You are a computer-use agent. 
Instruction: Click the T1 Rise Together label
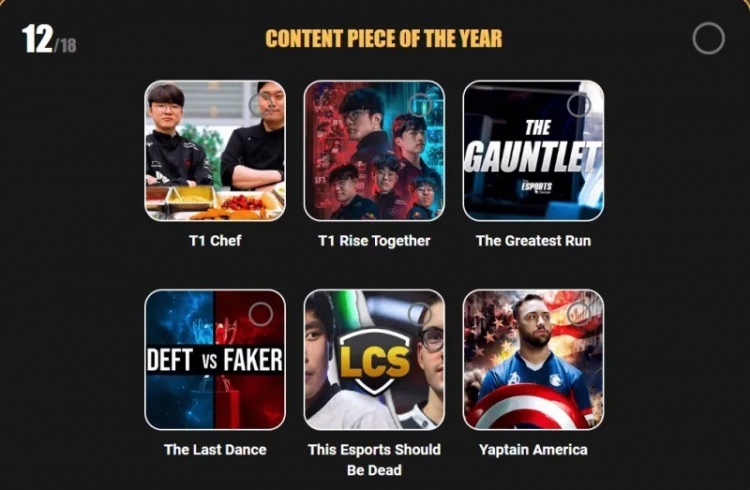click(x=374, y=241)
